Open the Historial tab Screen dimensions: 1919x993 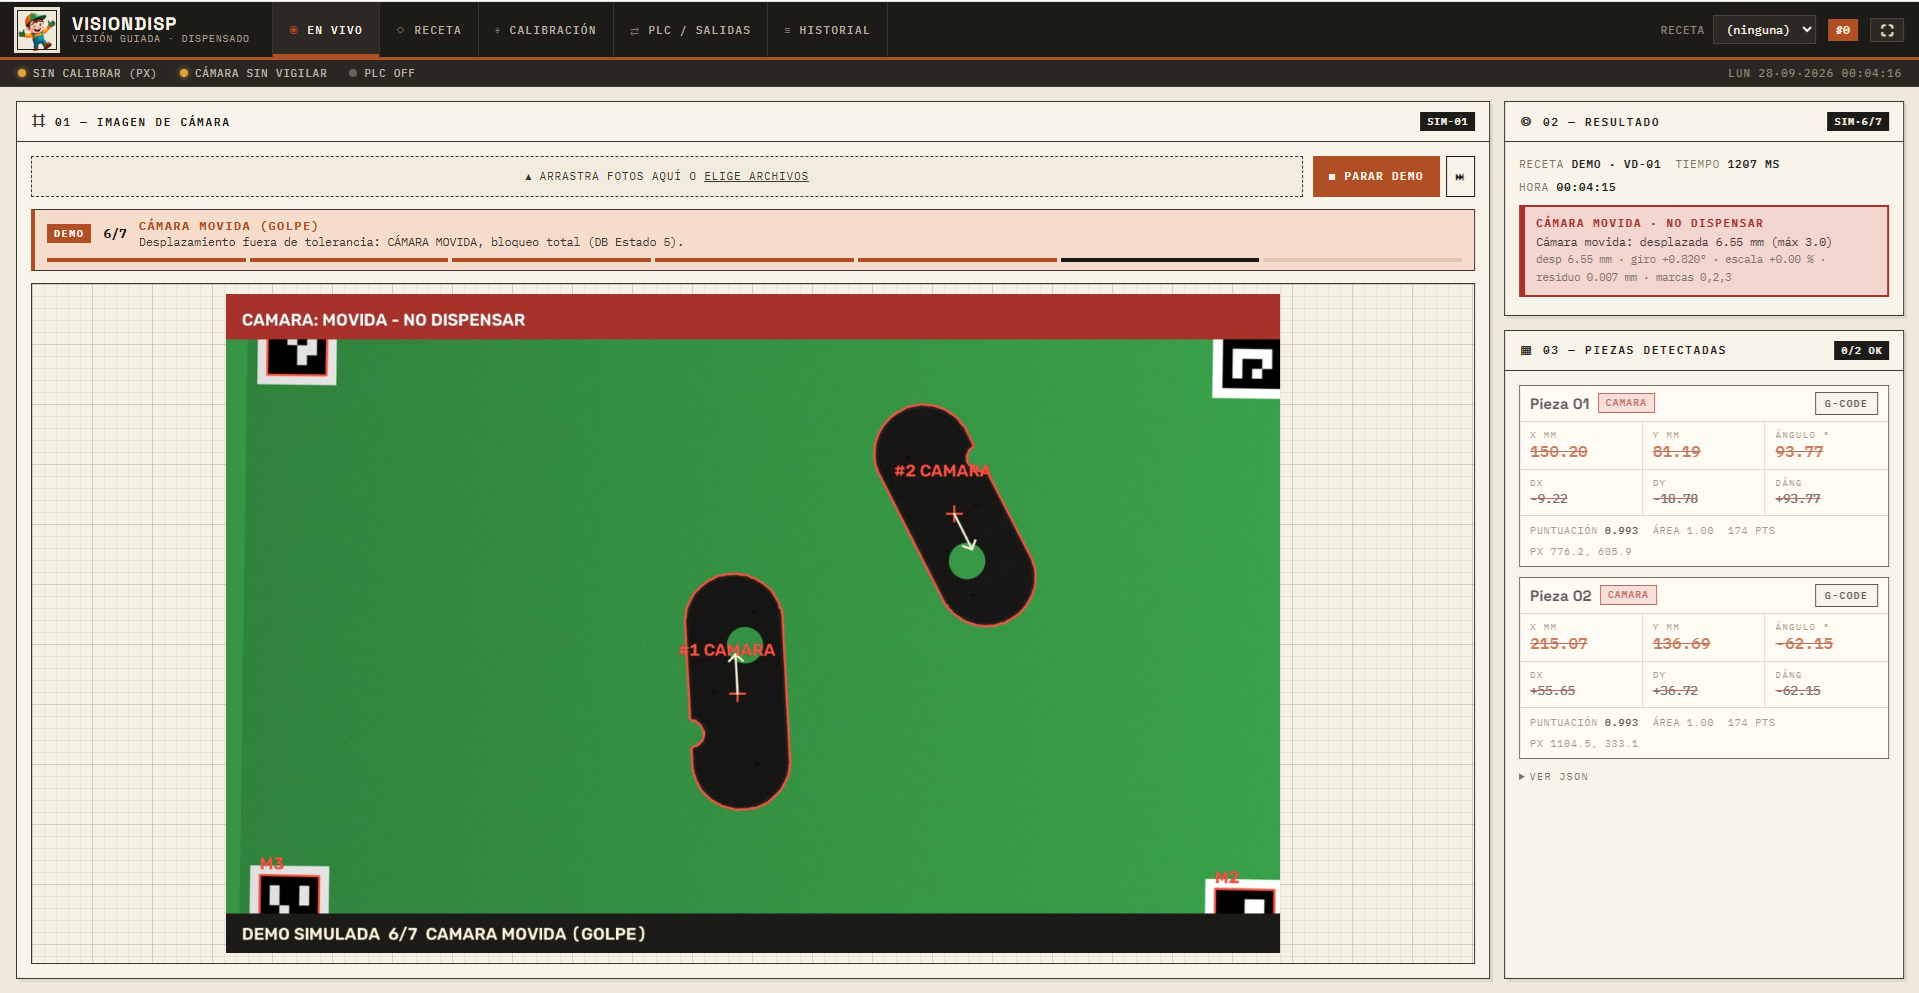pyautogui.click(x=827, y=30)
